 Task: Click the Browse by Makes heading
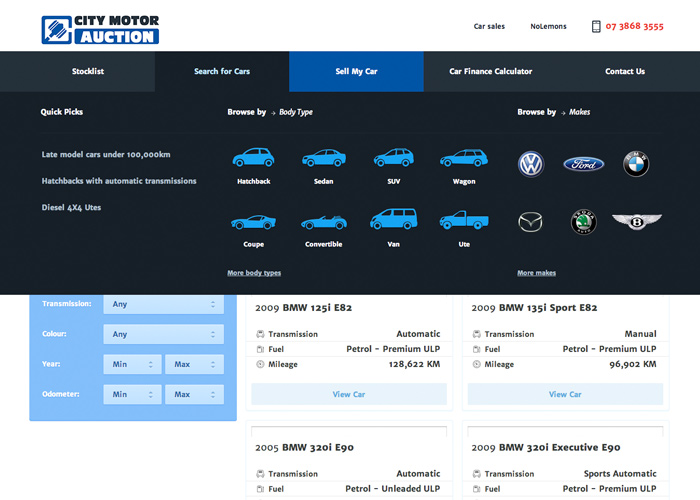(x=554, y=112)
